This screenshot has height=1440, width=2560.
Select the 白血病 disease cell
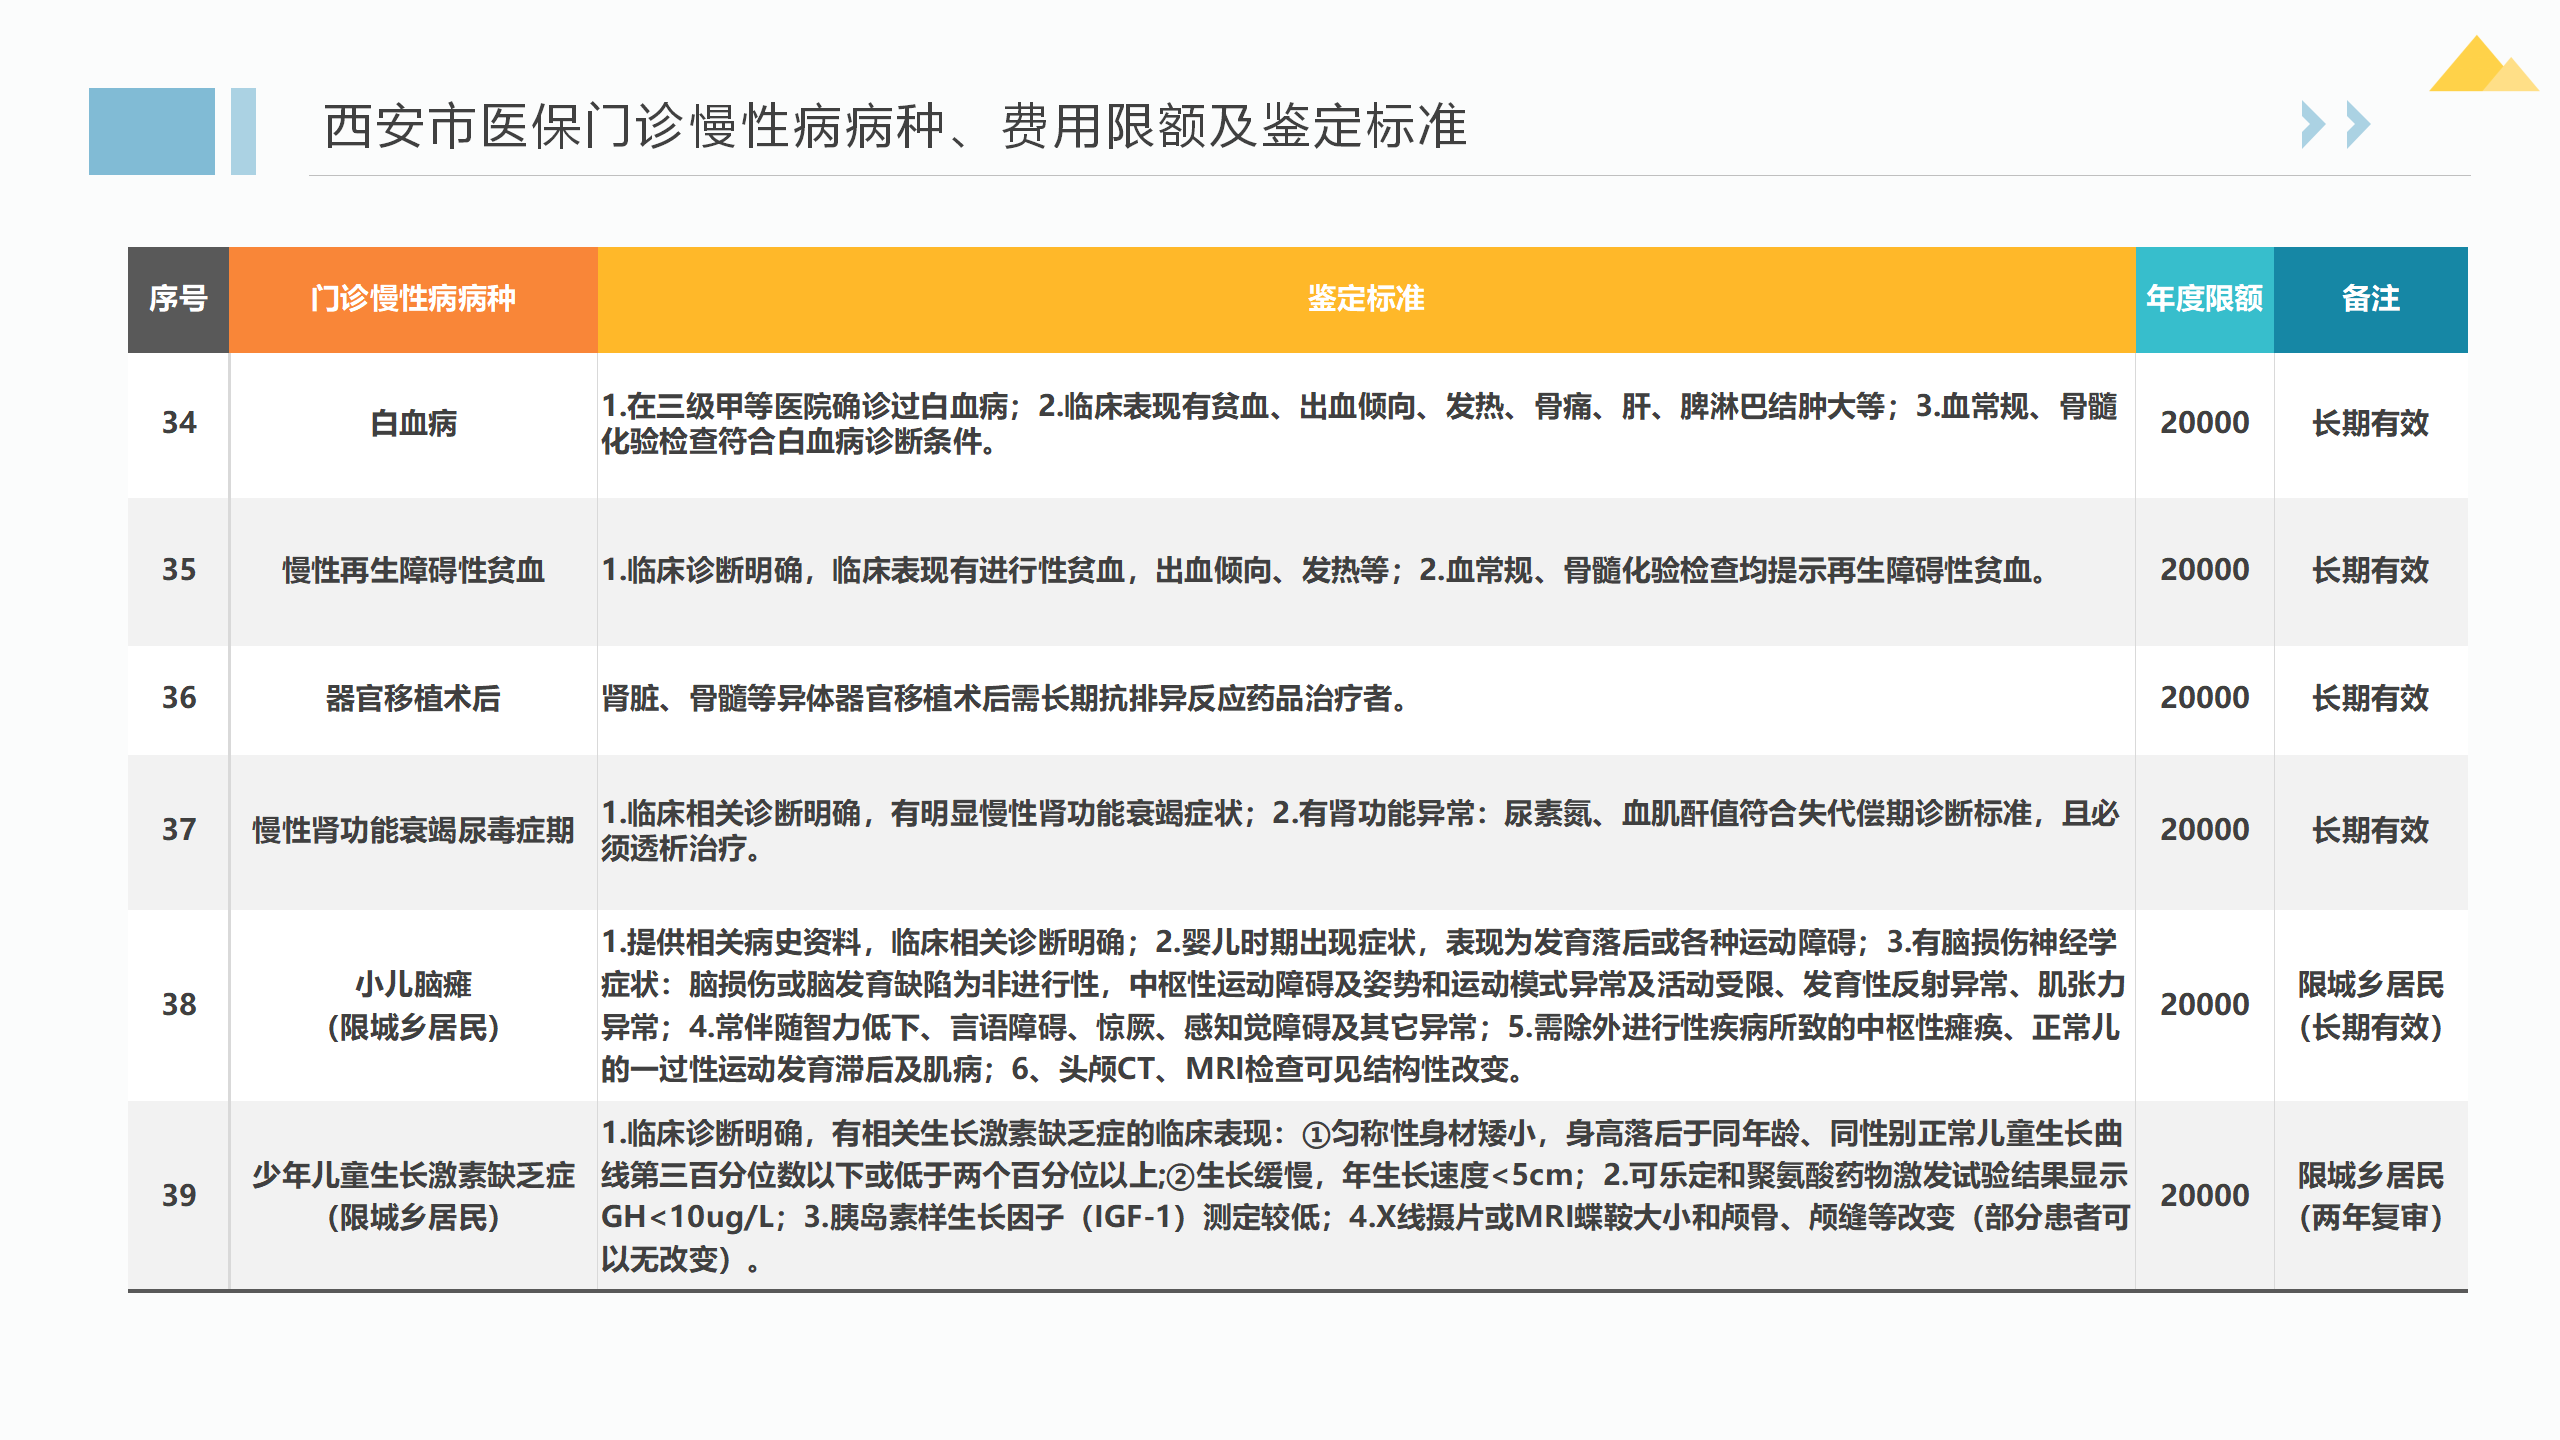(x=413, y=424)
